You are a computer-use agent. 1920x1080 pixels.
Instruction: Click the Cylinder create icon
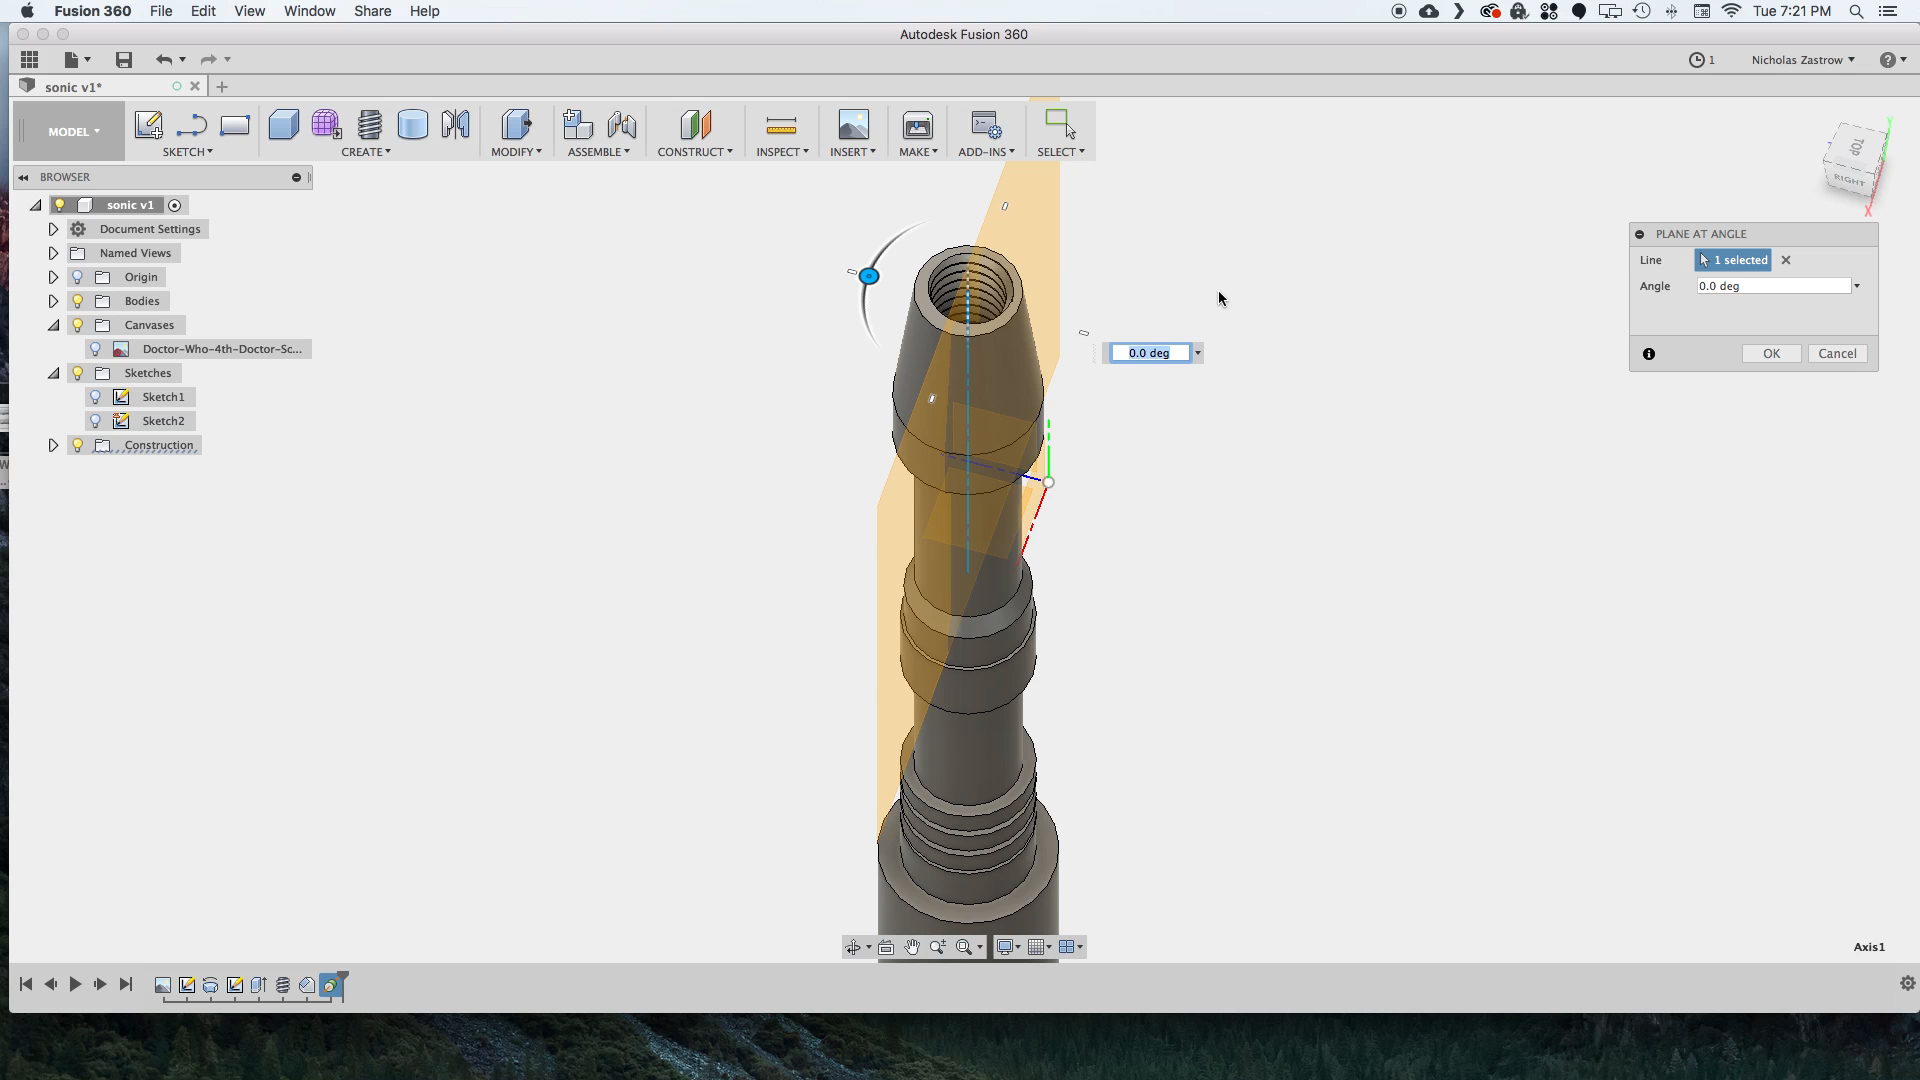[x=412, y=125]
